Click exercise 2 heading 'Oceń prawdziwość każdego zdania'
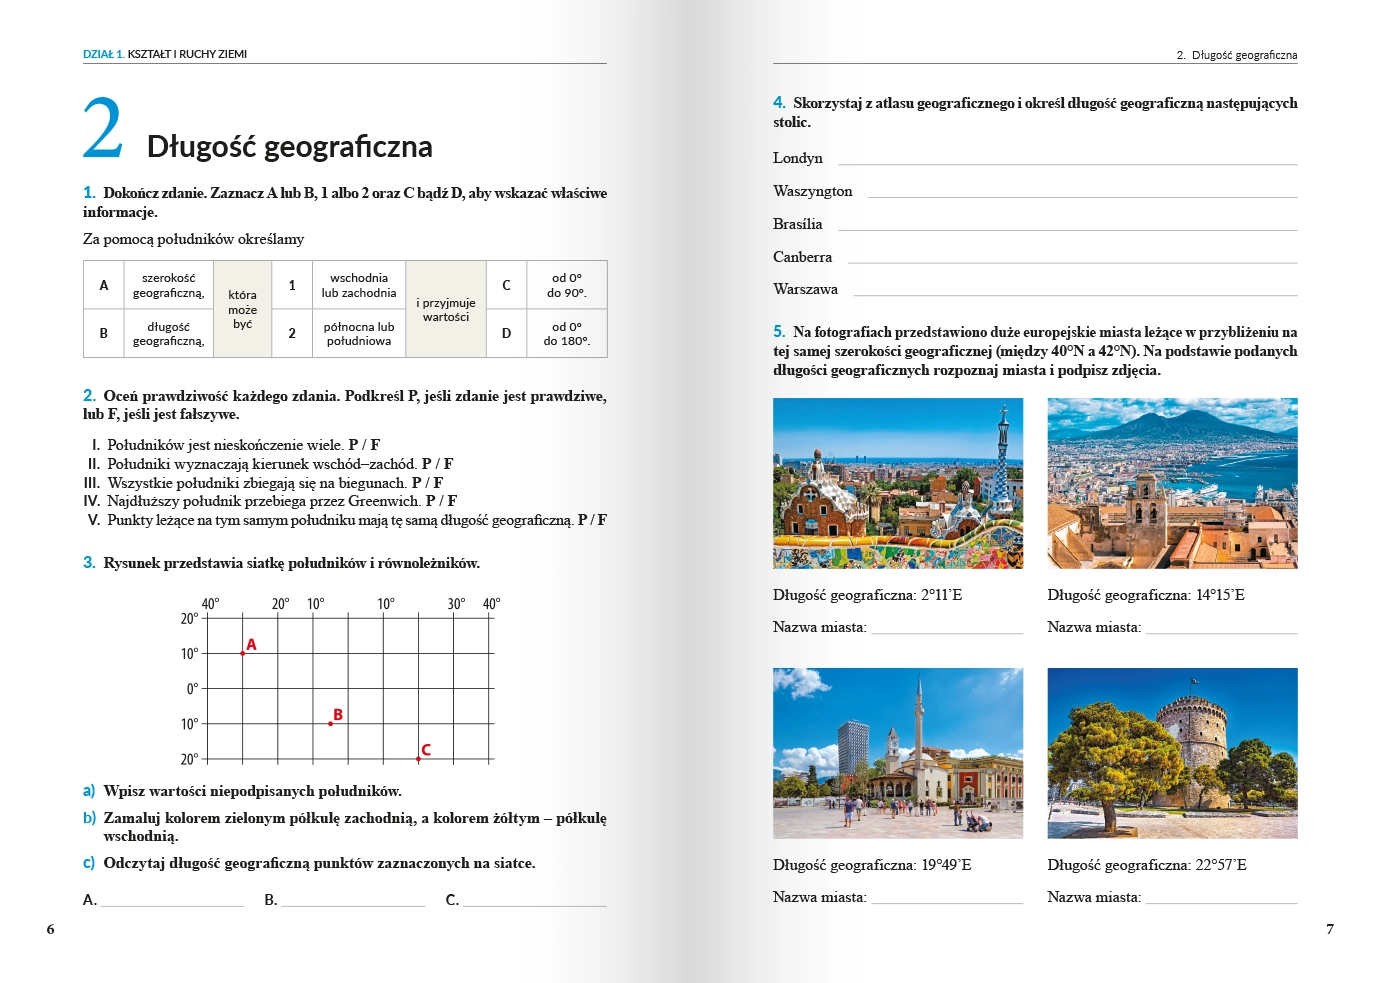Viewport: 1380px width, 983px height. pyautogui.click(x=345, y=405)
